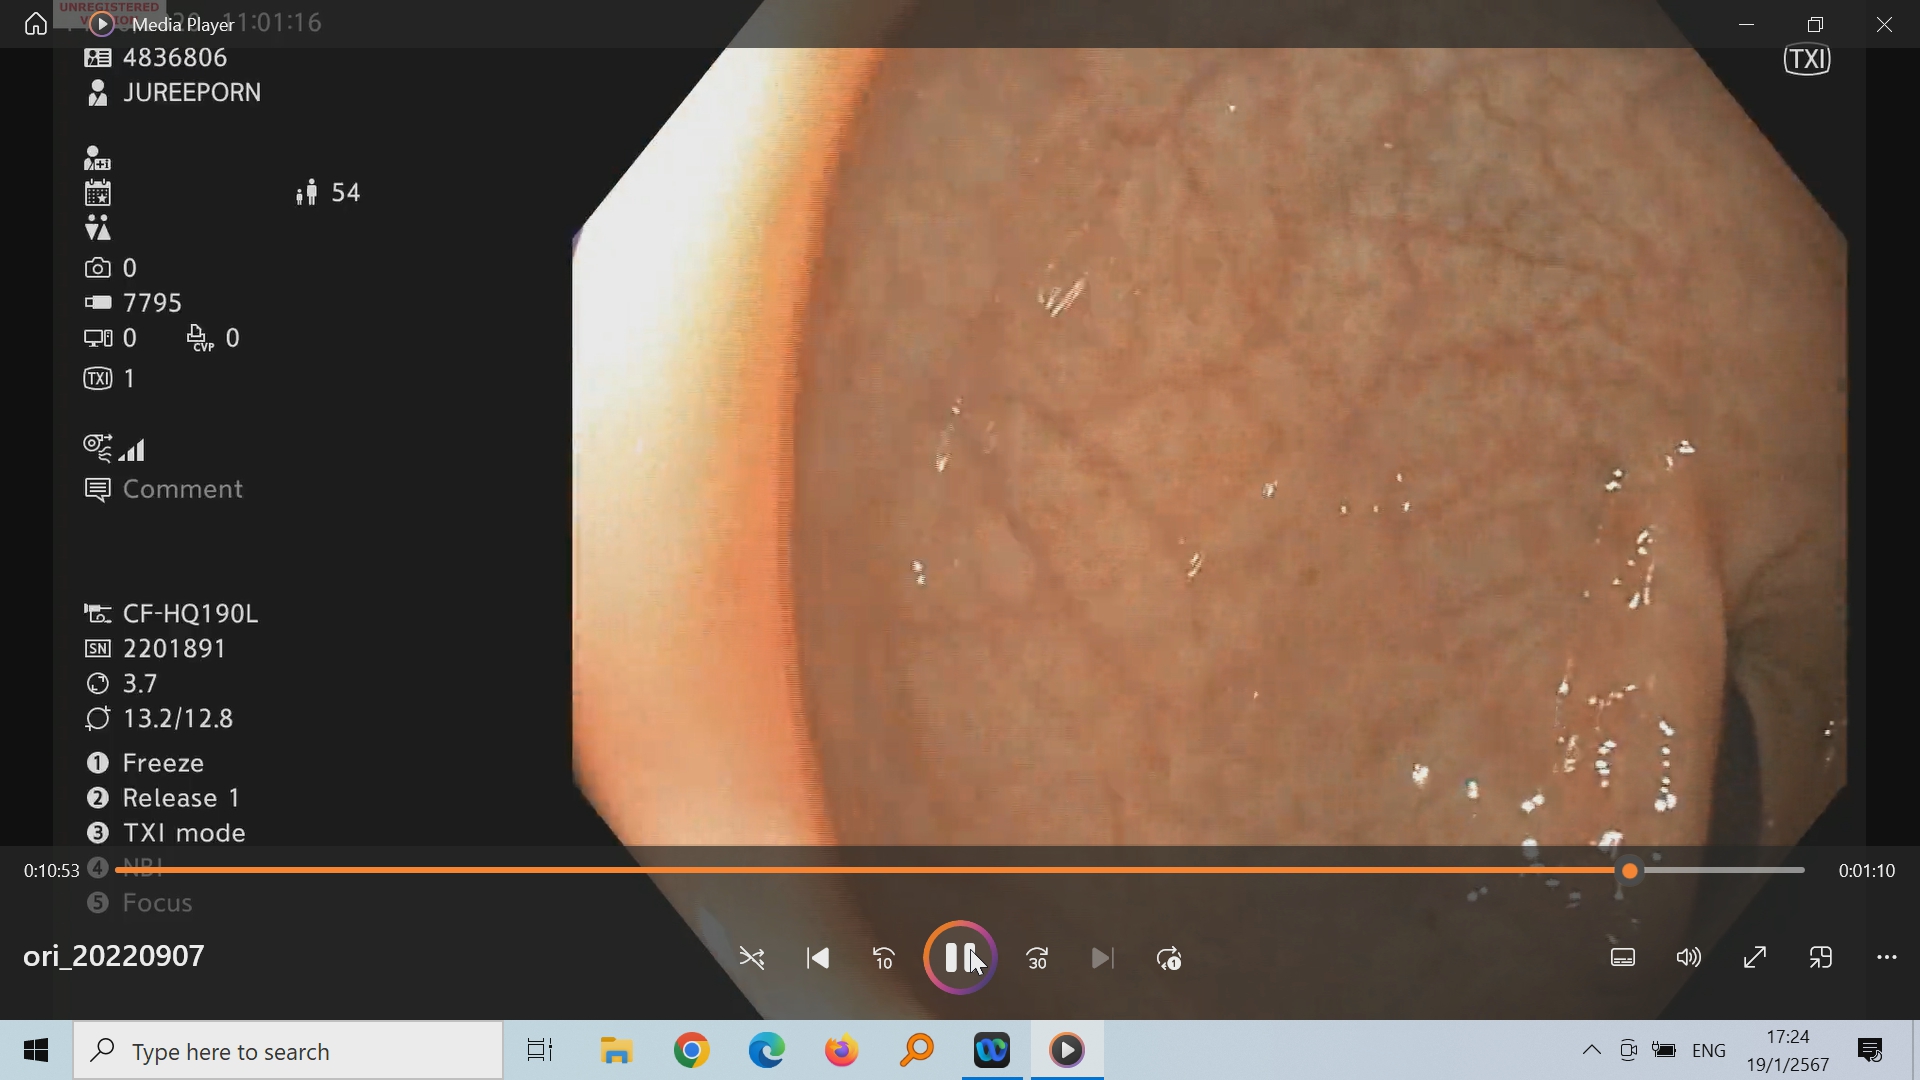Seek to middle of progress bar
The image size is (1920, 1080).
coord(960,871)
